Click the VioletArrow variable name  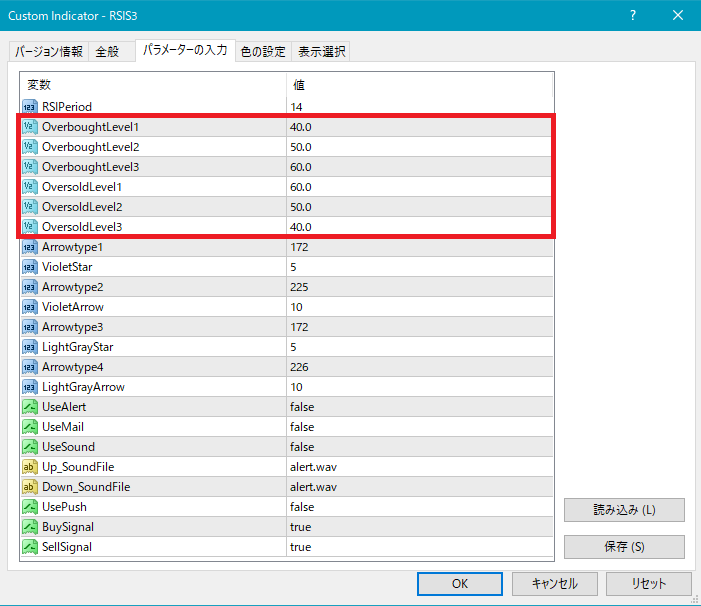pyautogui.click(x=73, y=307)
